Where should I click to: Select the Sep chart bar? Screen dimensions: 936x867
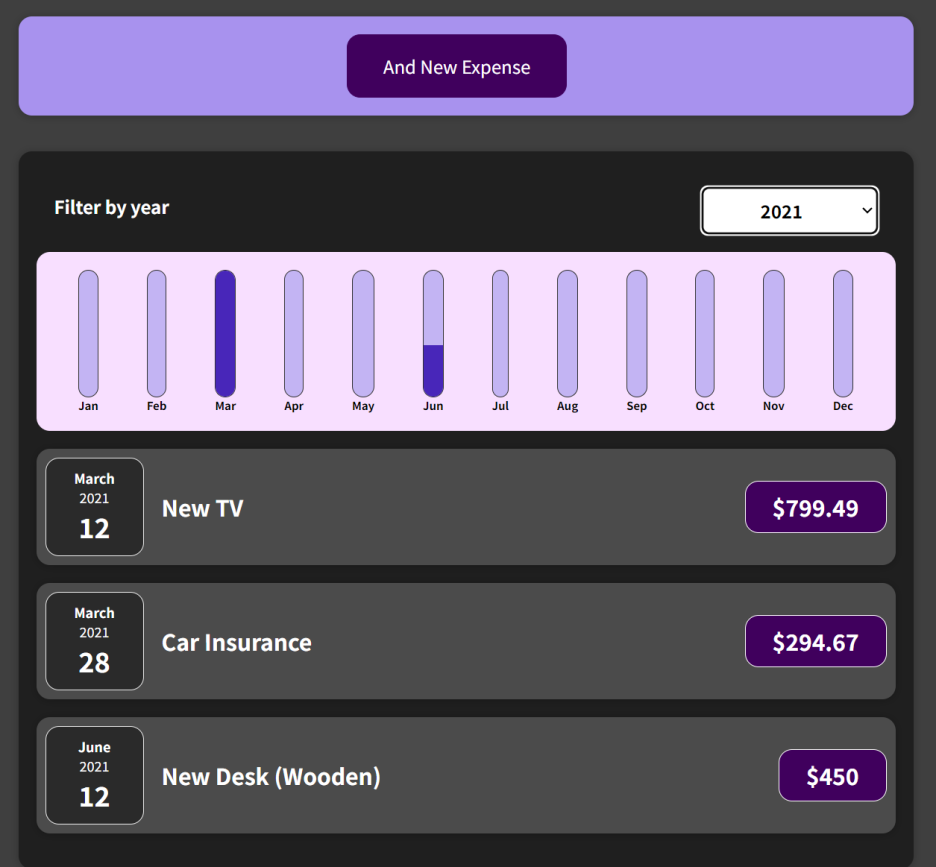pyautogui.click(x=636, y=334)
